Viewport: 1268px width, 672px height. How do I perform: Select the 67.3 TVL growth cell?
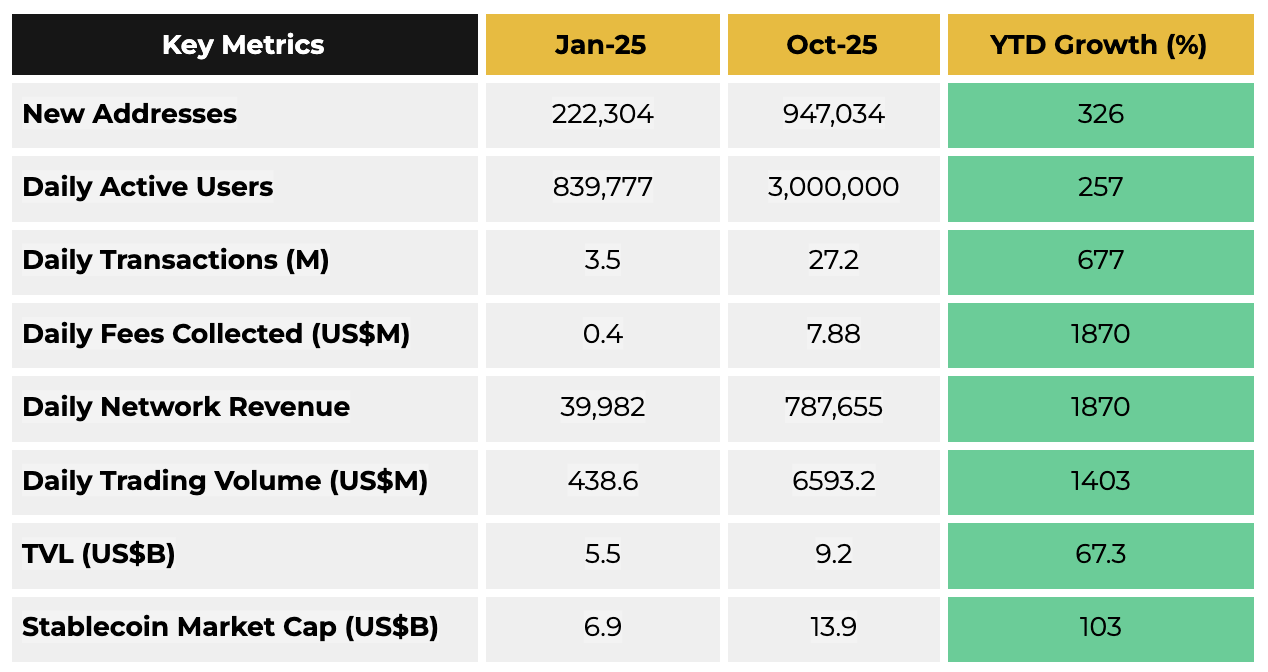pos(1100,554)
